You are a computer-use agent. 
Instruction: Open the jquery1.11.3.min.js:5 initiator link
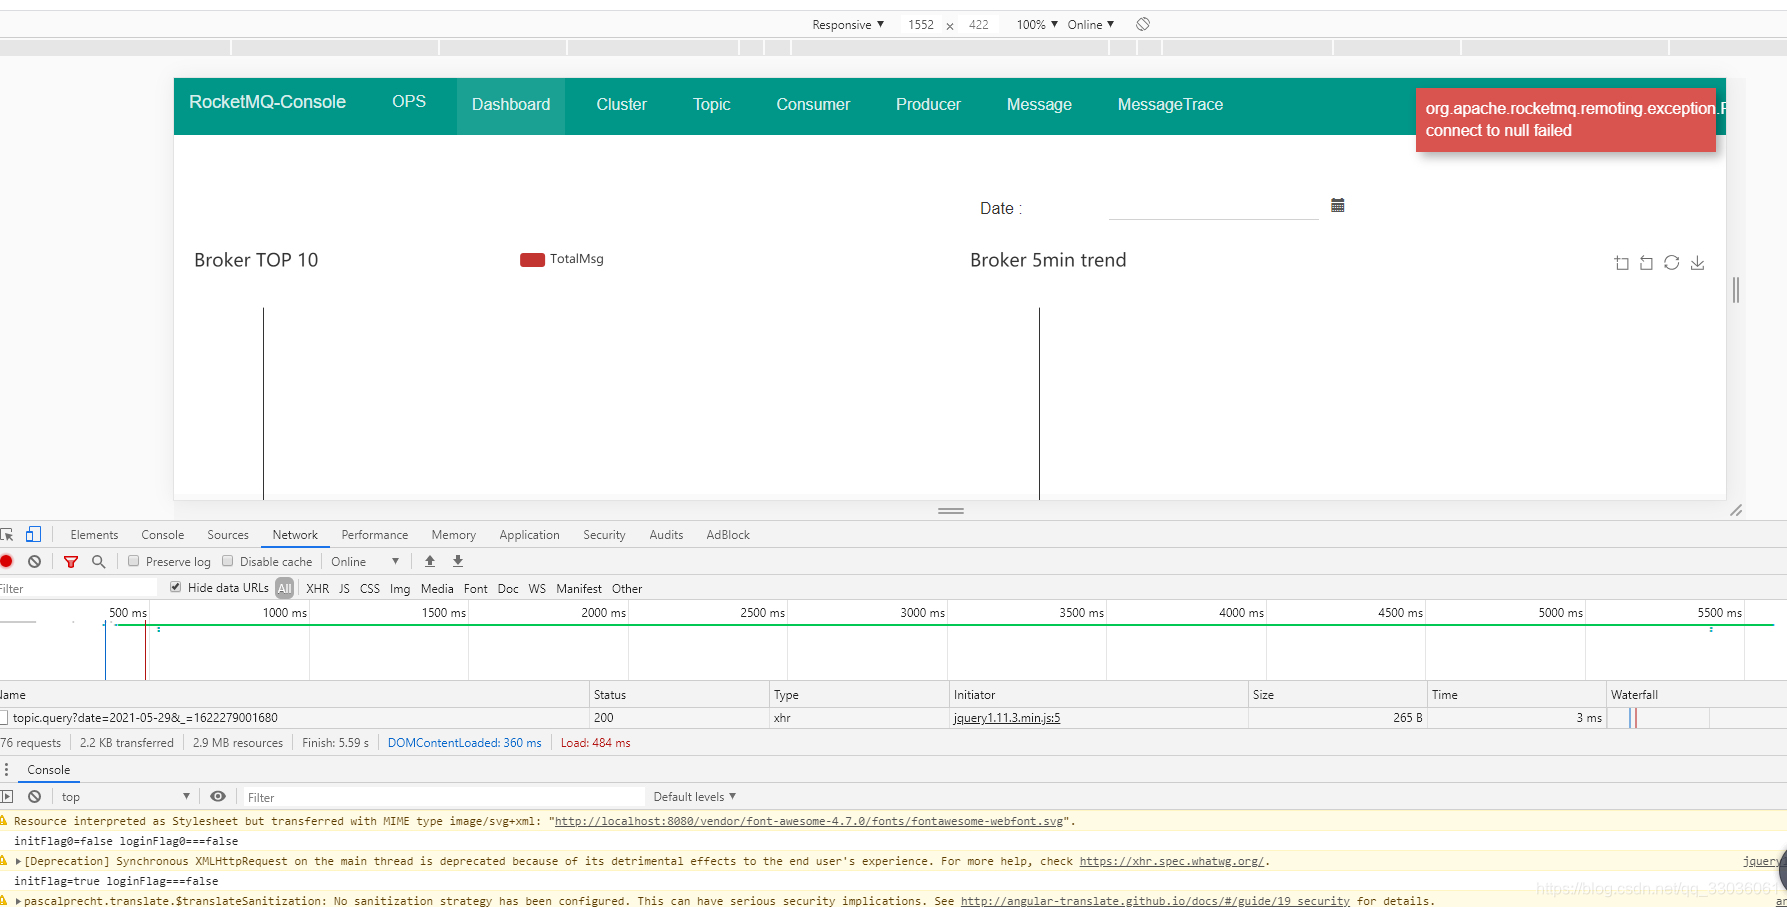click(x=1006, y=717)
